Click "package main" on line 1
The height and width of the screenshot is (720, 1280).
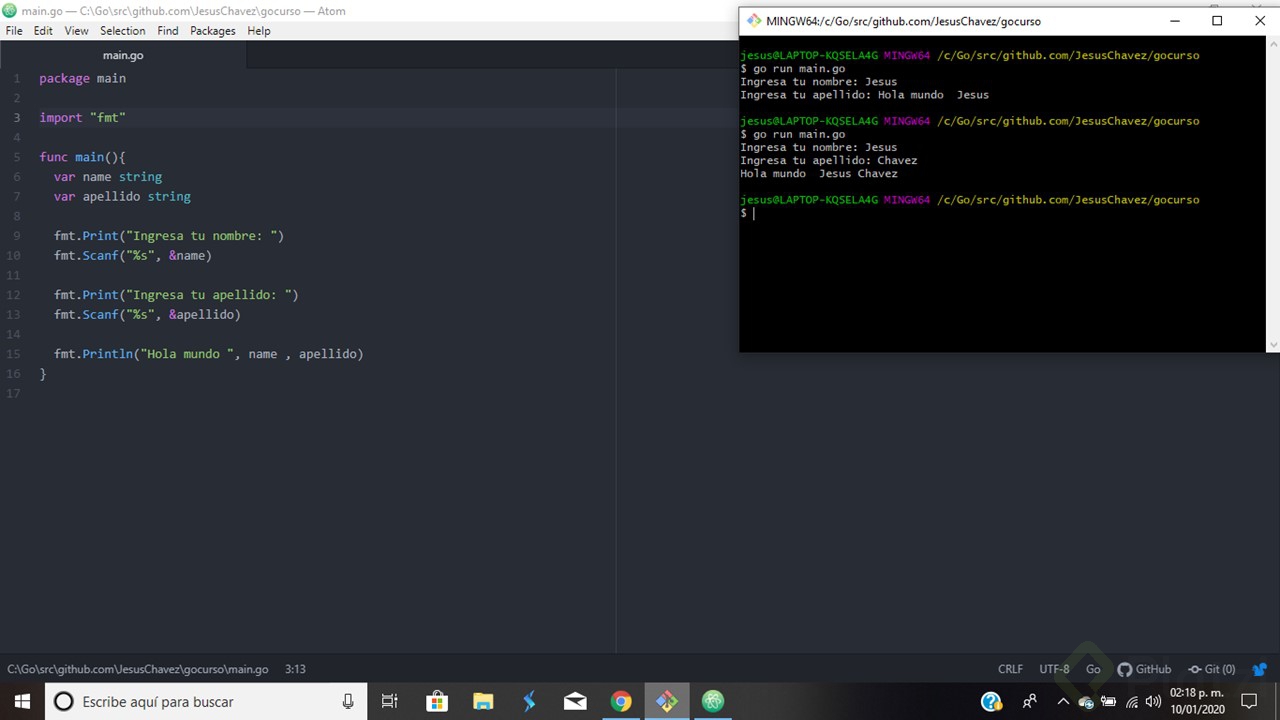83,78
